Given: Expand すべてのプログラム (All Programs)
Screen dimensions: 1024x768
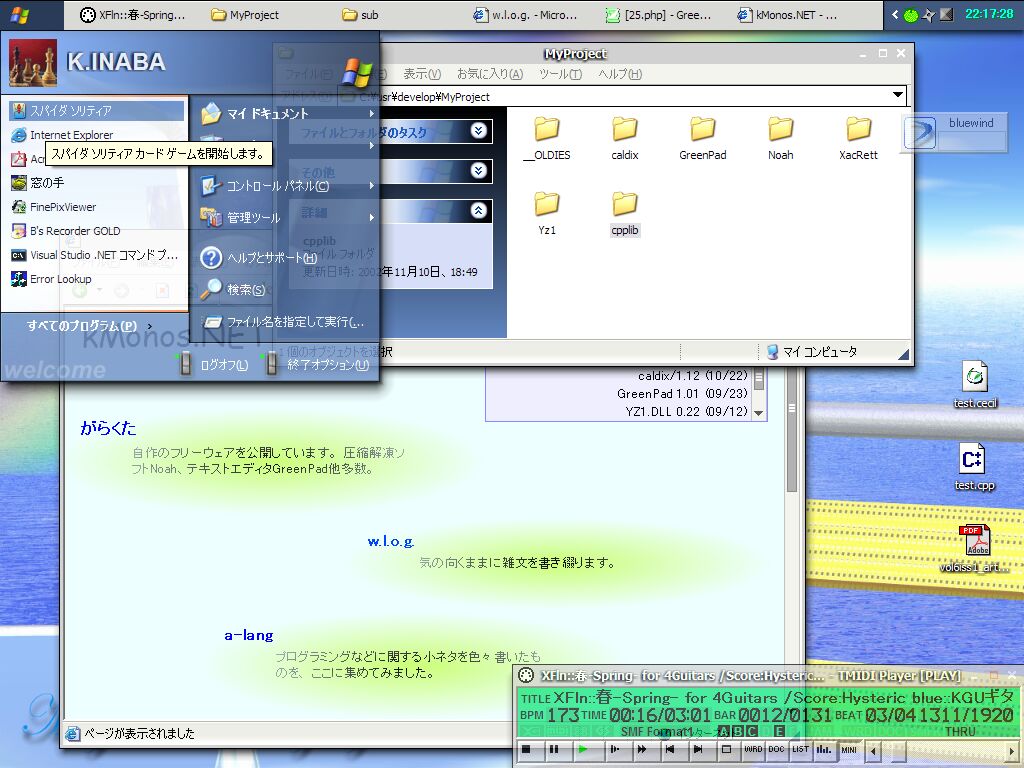Looking at the screenshot, I should click(90, 325).
